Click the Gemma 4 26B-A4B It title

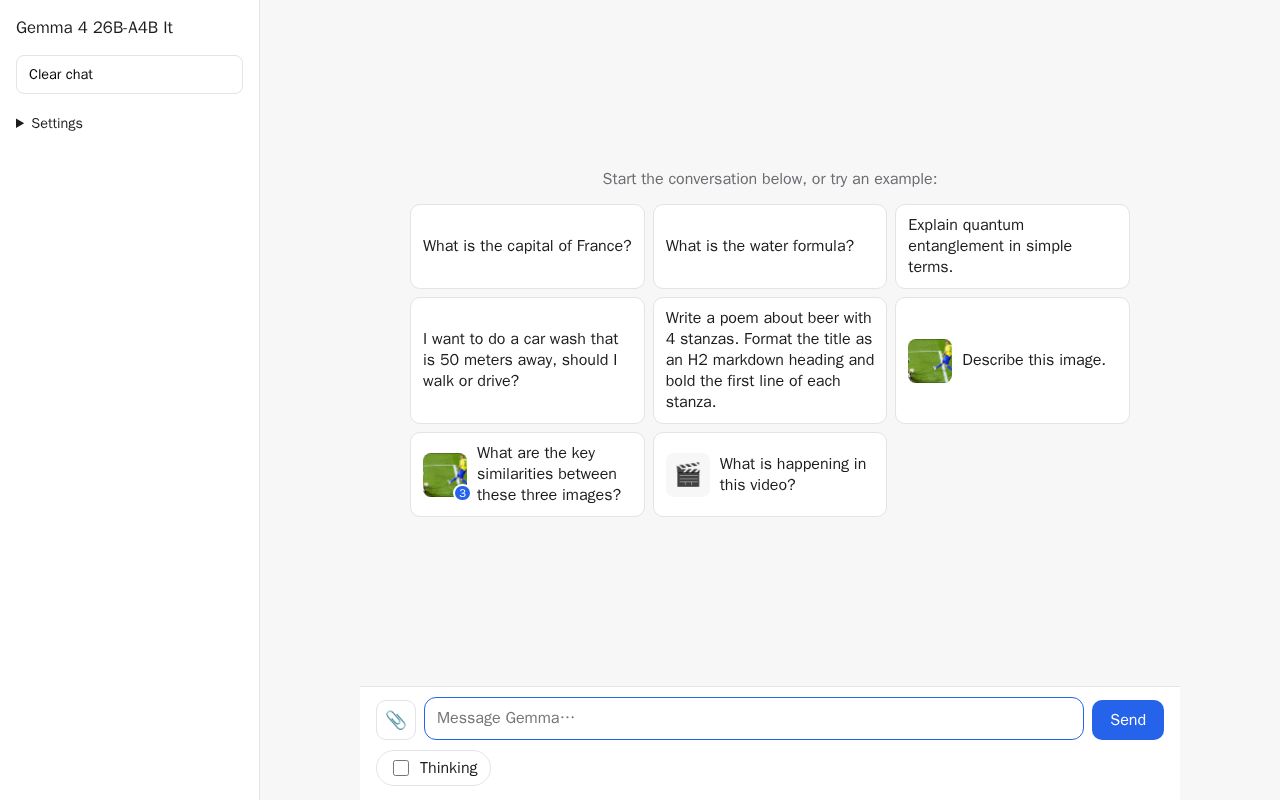(94, 28)
